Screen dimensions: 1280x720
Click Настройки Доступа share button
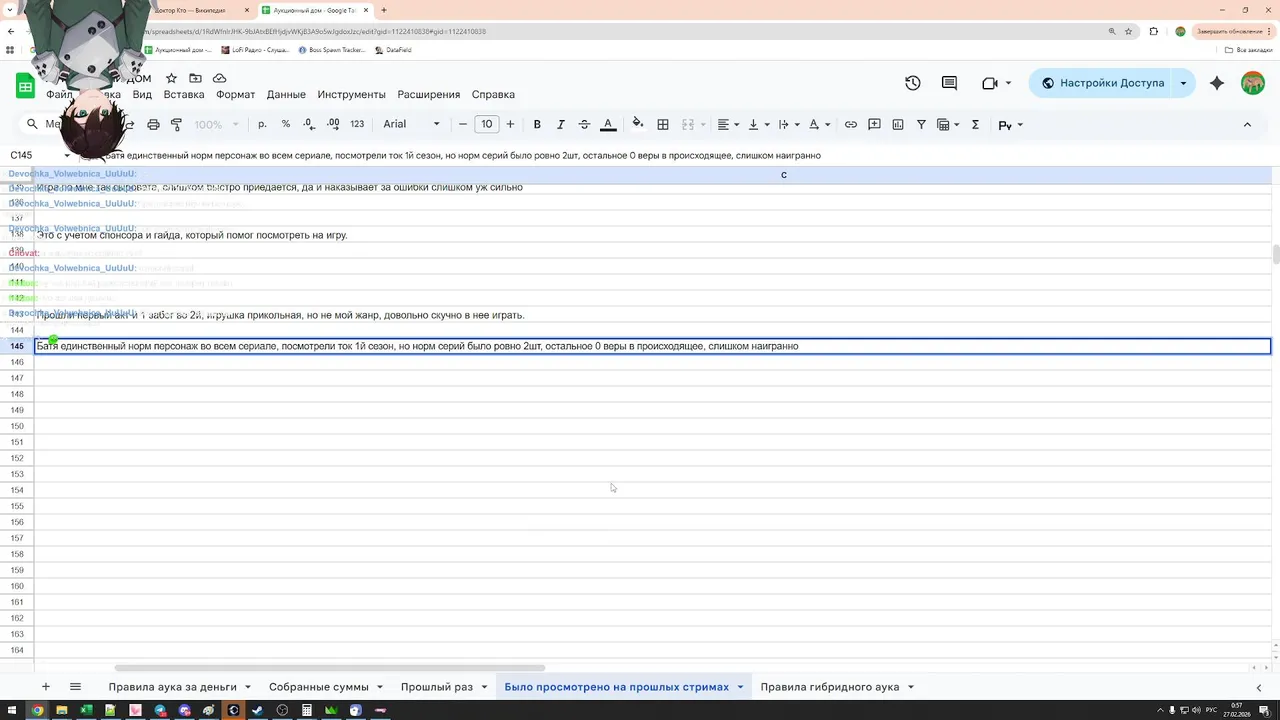coord(1101,83)
